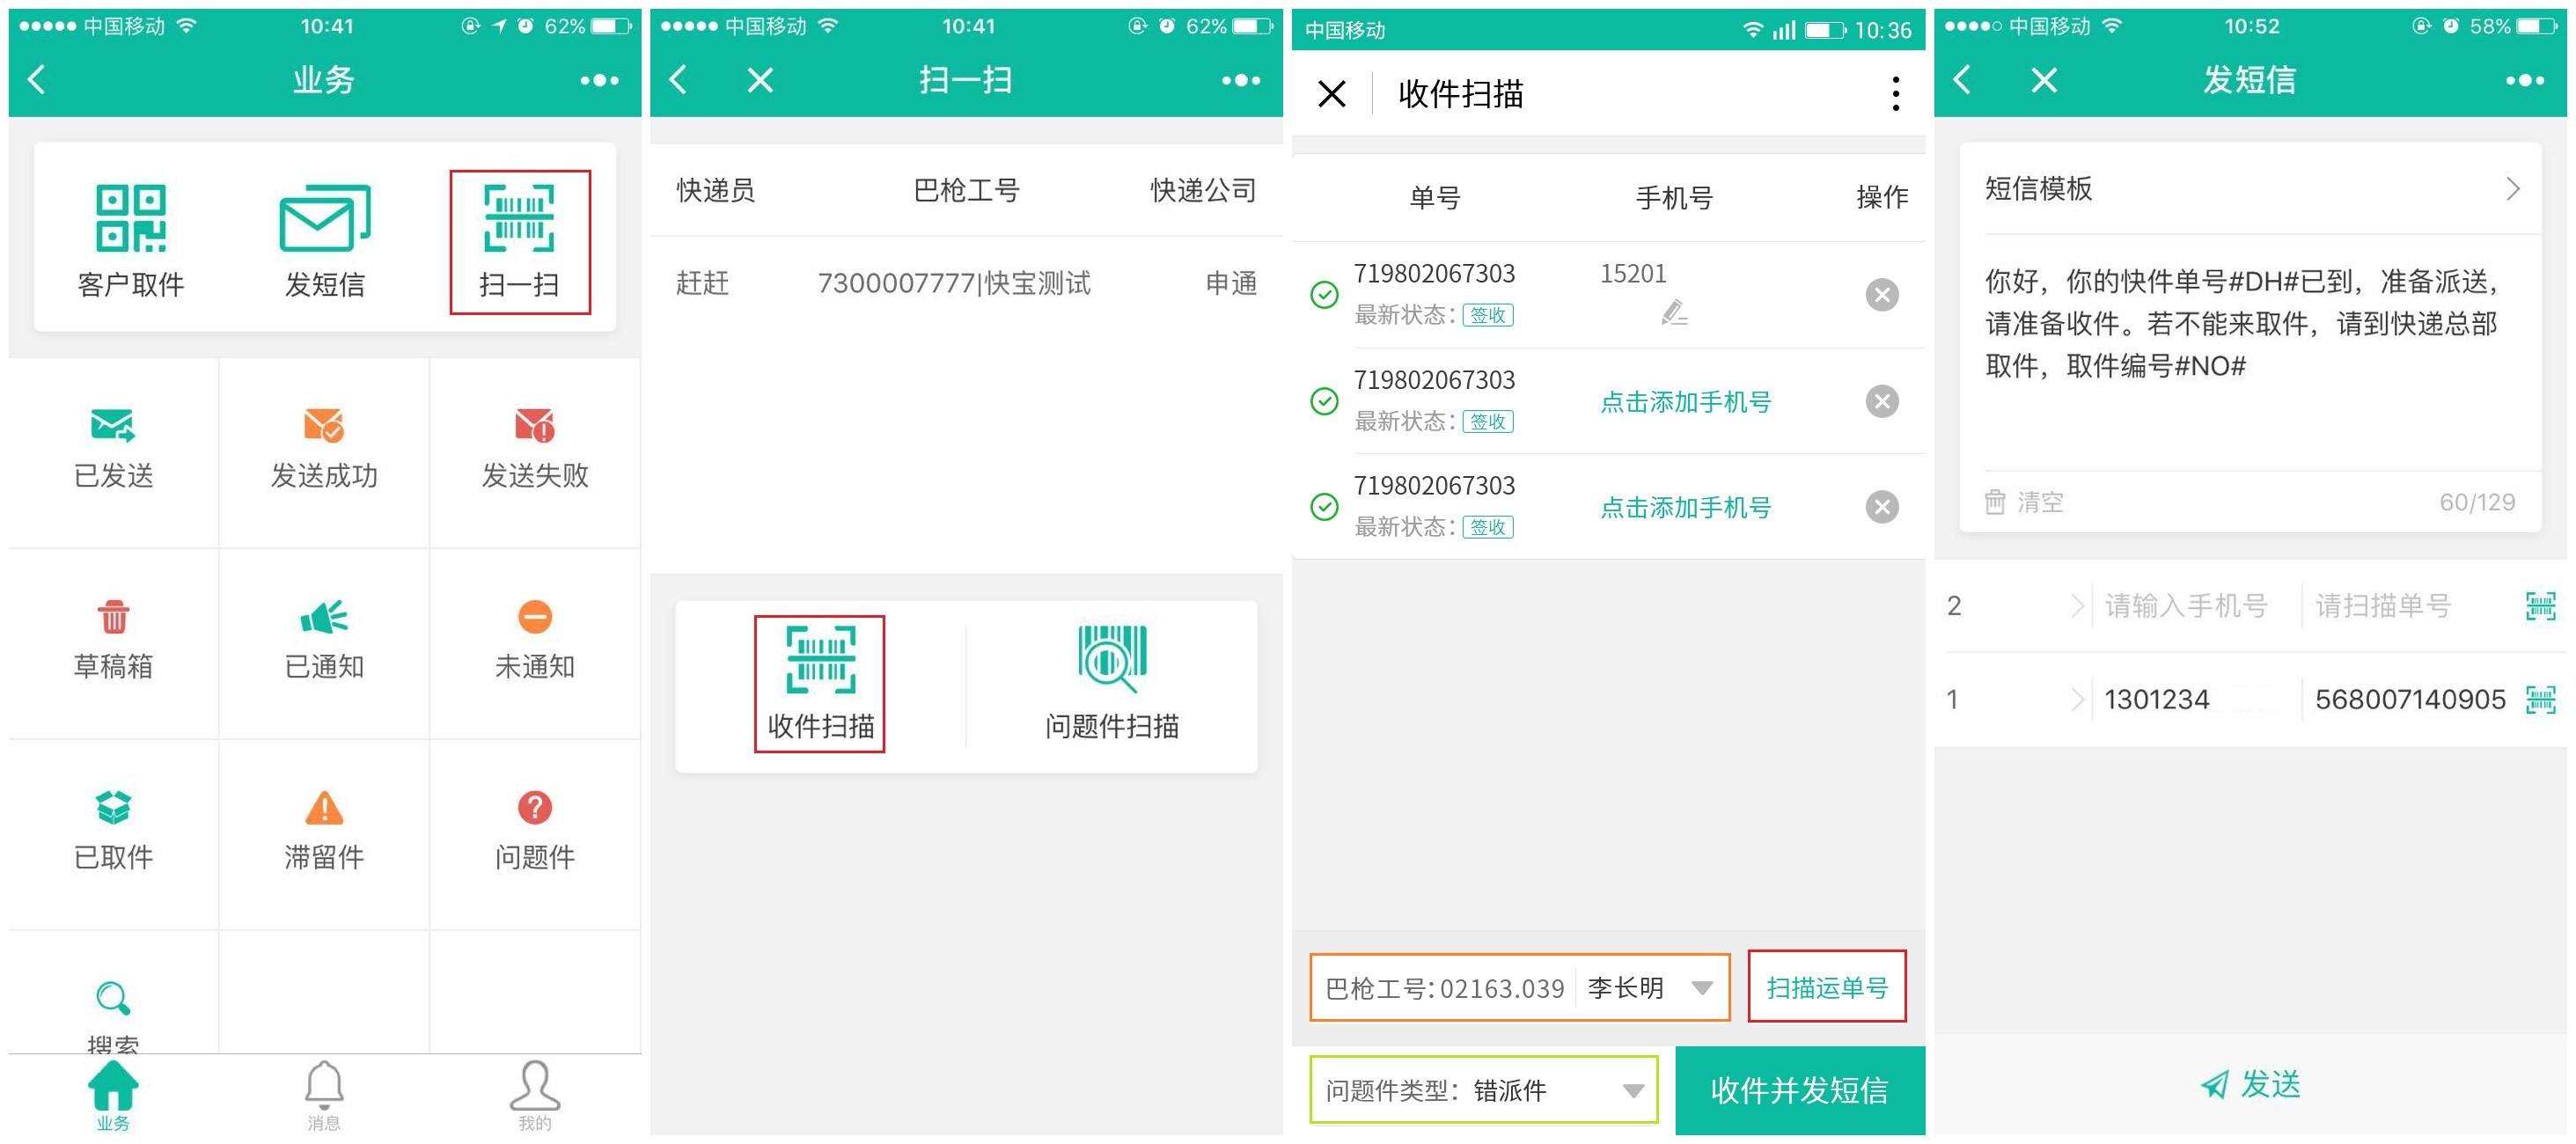Tap 收件并发短信 button
This screenshot has width=2576, height=1144.
coord(1800,1090)
